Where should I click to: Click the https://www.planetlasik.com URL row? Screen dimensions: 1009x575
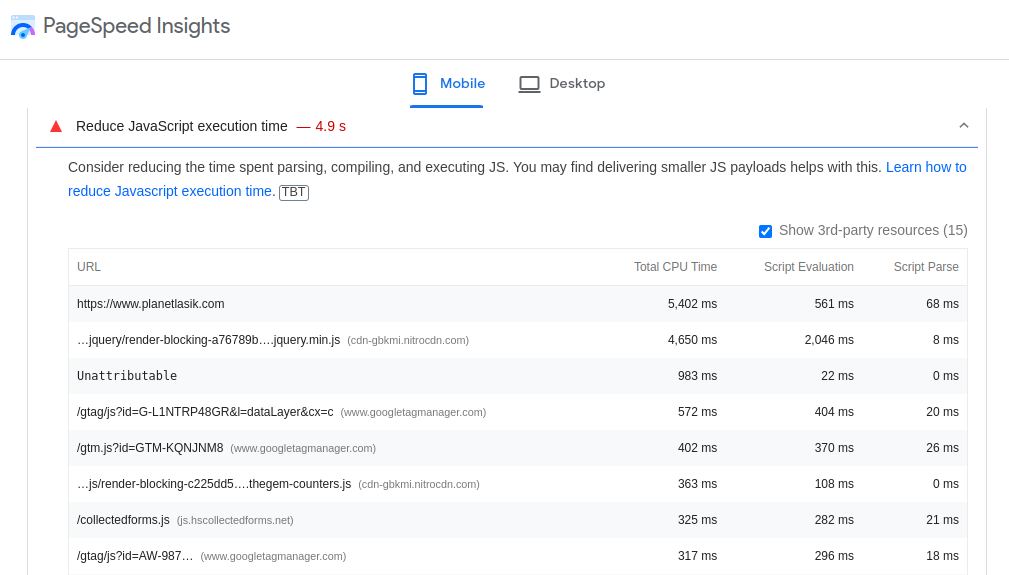tap(517, 304)
